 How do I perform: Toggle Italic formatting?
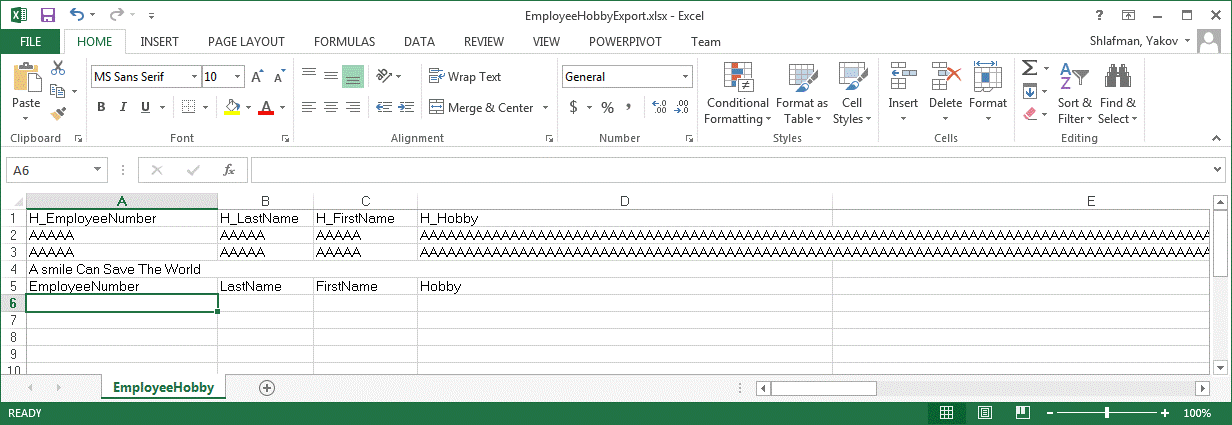pos(124,107)
